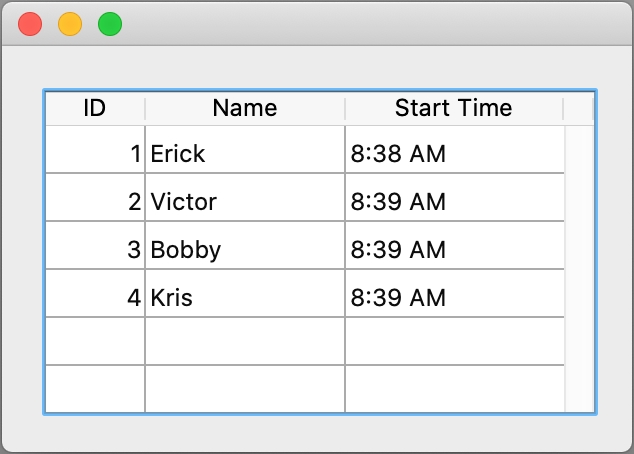Select the 8:38 AM start time cell
The width and height of the screenshot is (634, 454).
454,154
